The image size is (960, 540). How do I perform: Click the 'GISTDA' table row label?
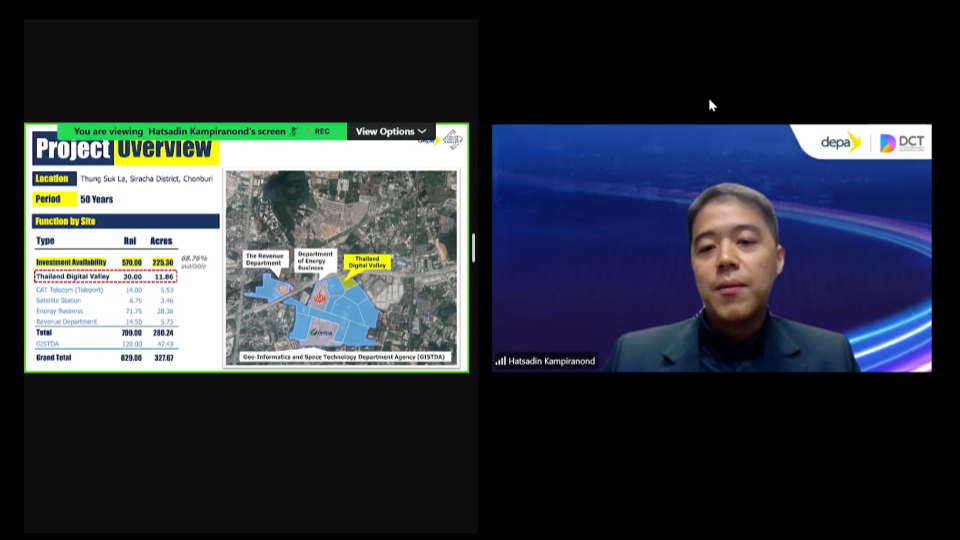coord(48,344)
